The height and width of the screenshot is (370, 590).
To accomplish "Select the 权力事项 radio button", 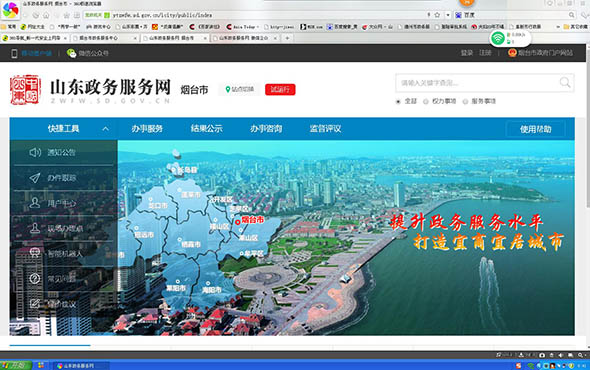I will (426, 101).
